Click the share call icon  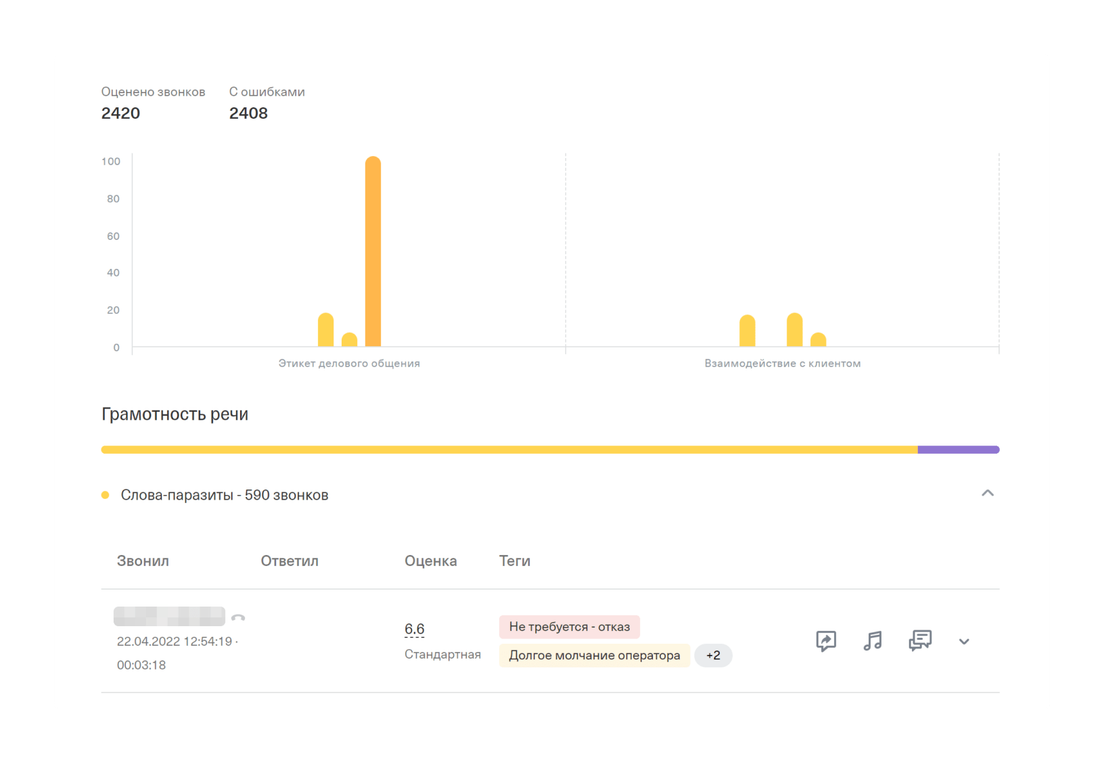[x=826, y=641]
